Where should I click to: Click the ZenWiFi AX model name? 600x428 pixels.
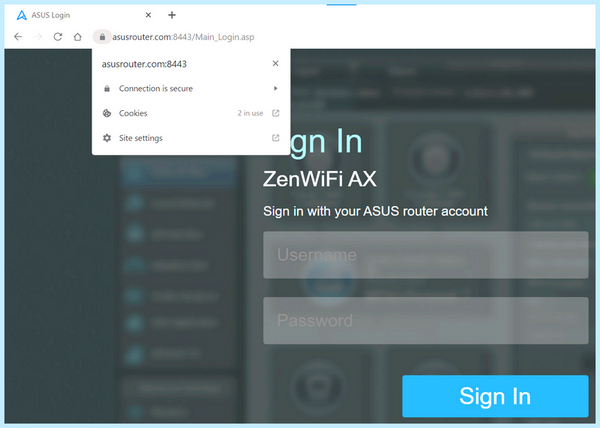point(320,179)
